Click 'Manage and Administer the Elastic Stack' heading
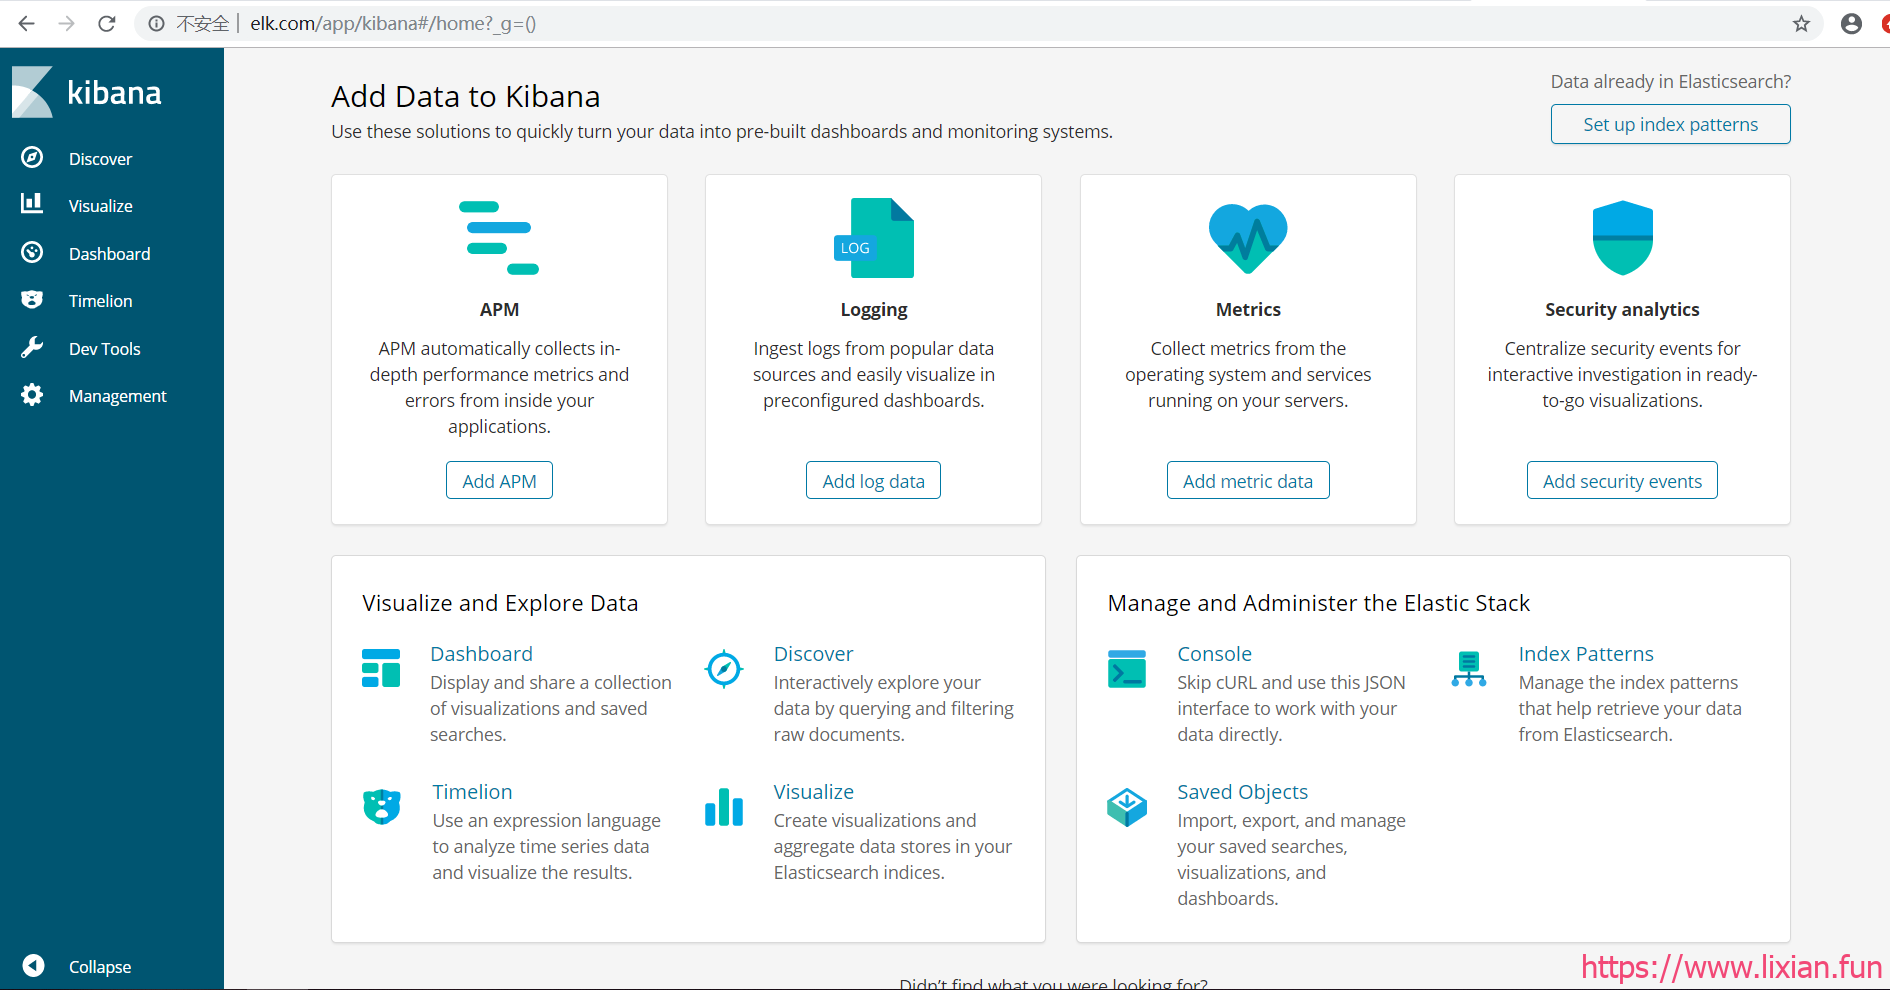The height and width of the screenshot is (990, 1890). 1319,603
